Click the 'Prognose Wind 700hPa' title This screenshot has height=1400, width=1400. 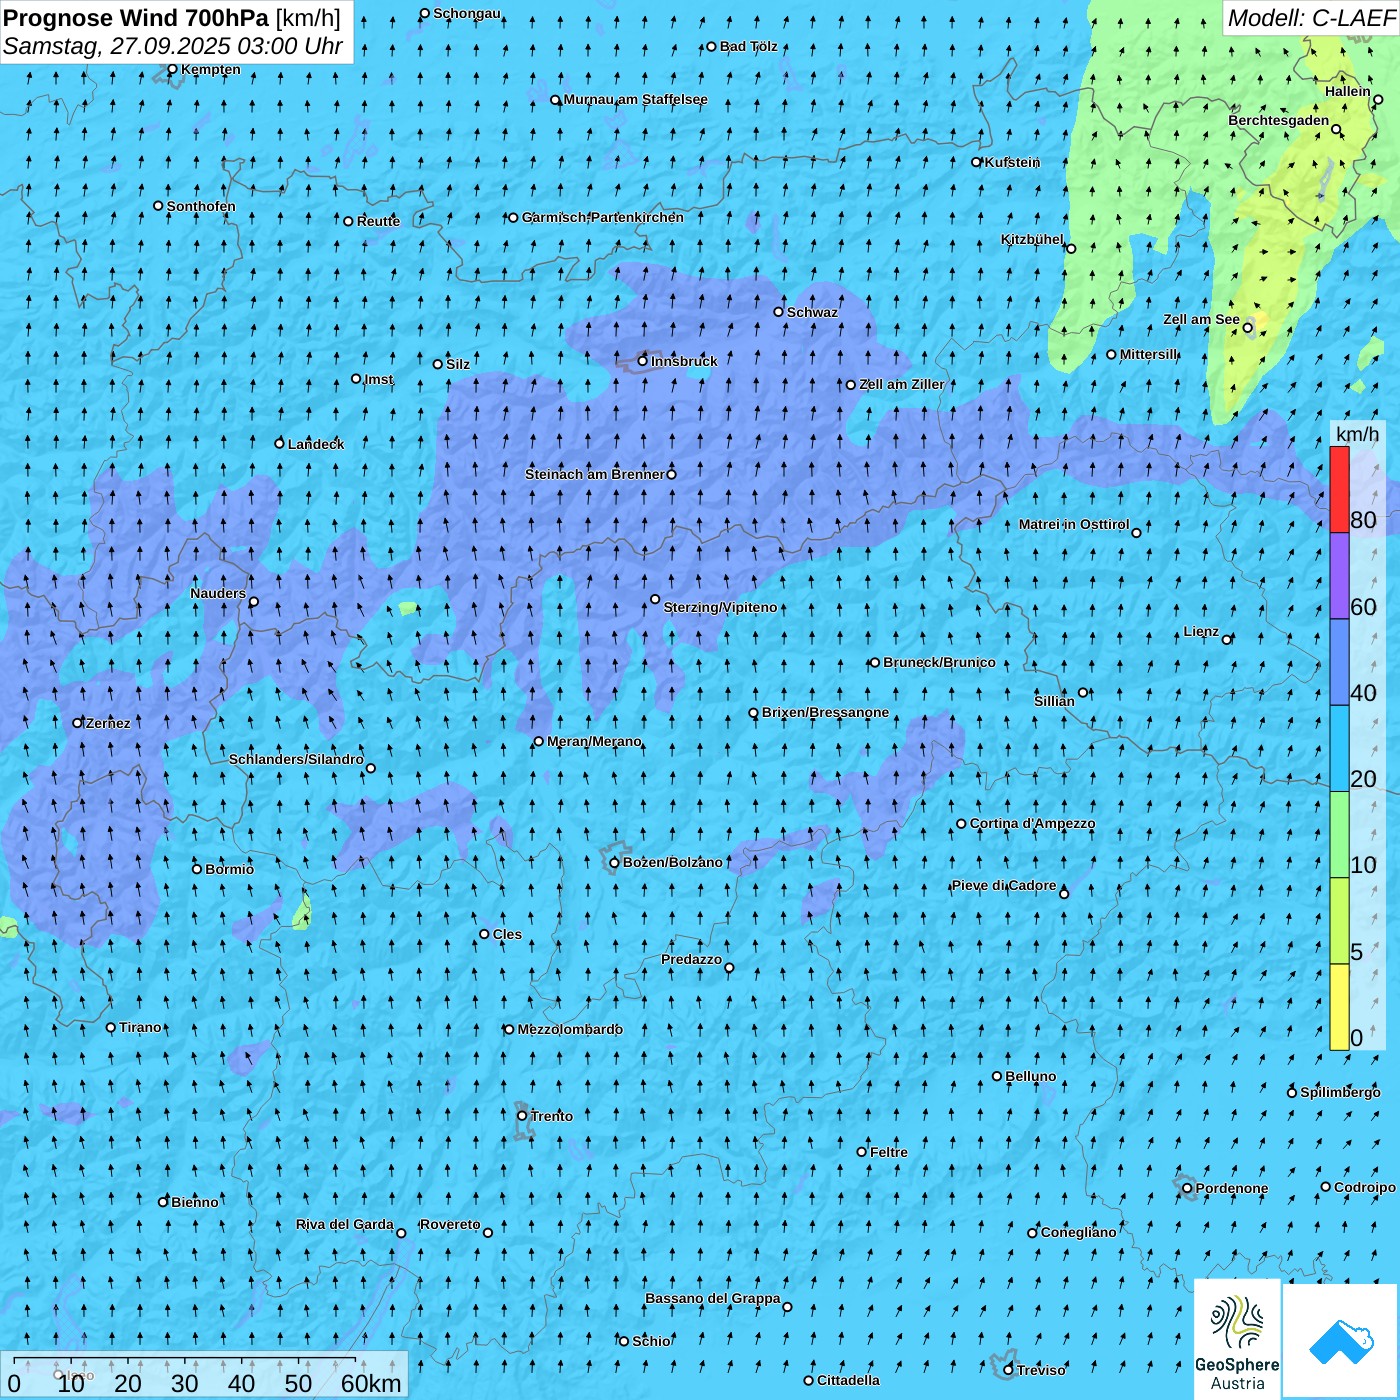coord(136,18)
